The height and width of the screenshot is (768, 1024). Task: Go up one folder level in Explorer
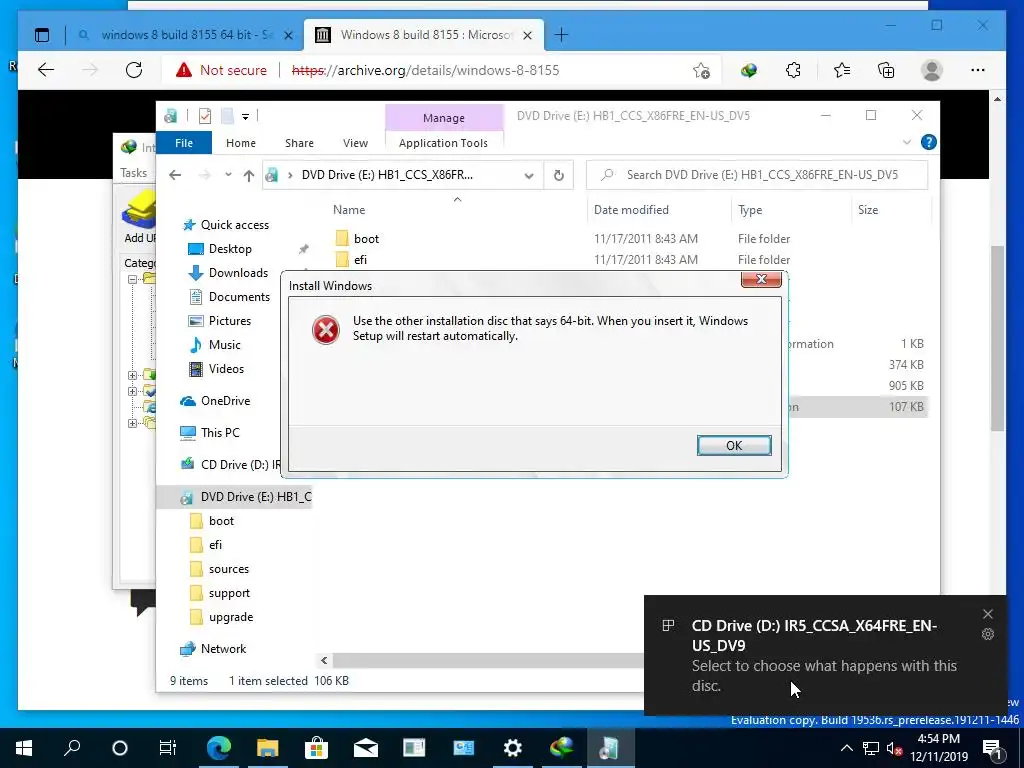(x=249, y=175)
